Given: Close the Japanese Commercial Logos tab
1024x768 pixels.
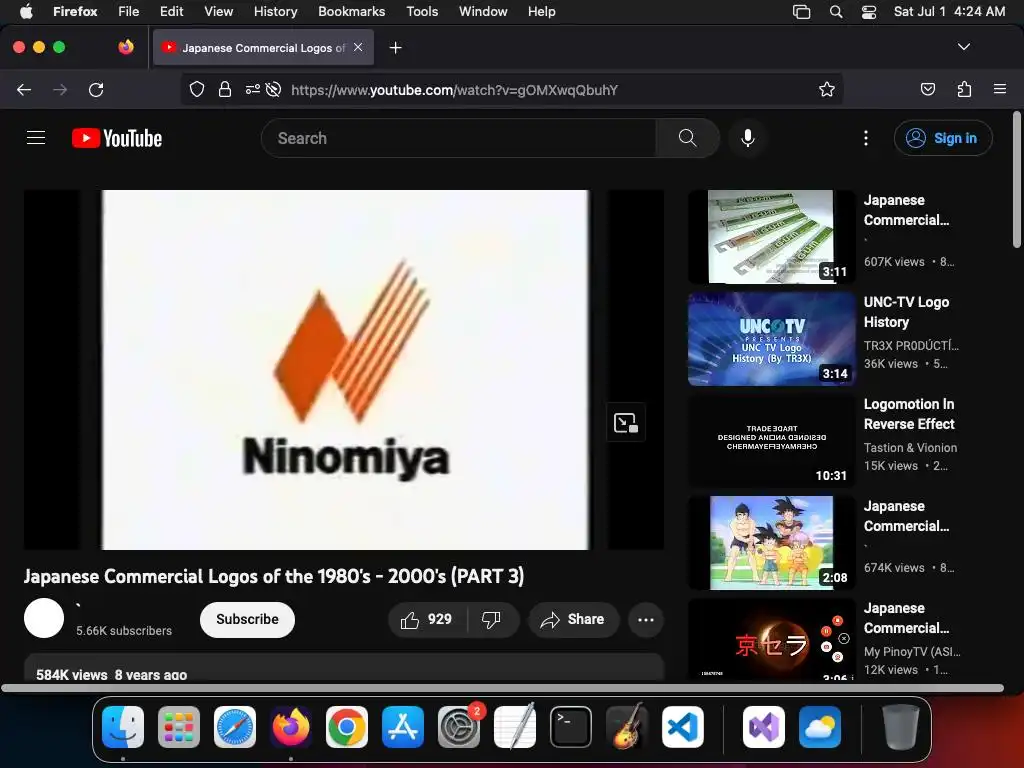Looking at the screenshot, I should 358,47.
